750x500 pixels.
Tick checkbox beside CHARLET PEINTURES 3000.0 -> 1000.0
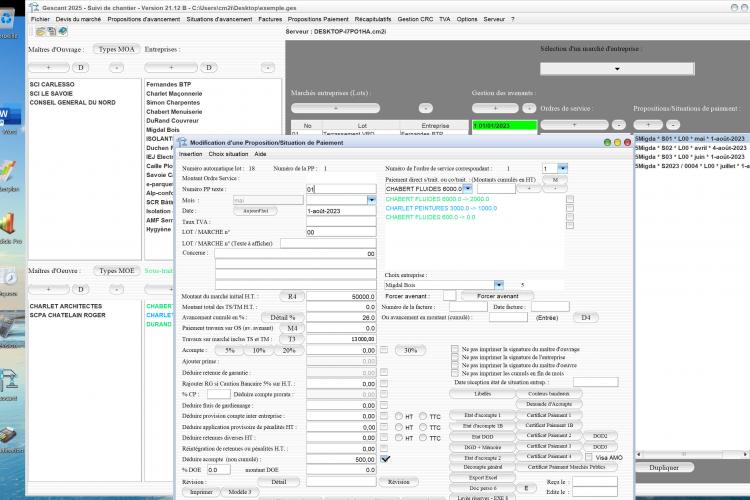(570, 208)
